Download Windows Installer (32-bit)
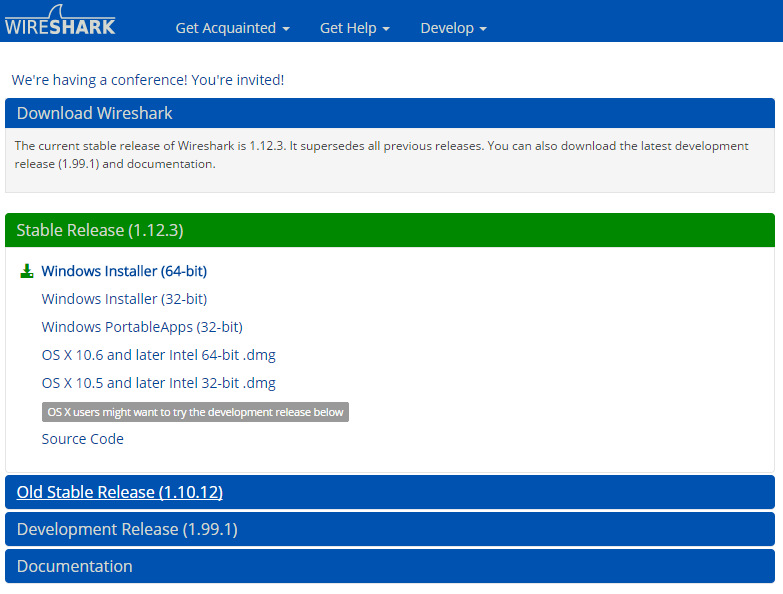783x594 pixels. point(124,299)
